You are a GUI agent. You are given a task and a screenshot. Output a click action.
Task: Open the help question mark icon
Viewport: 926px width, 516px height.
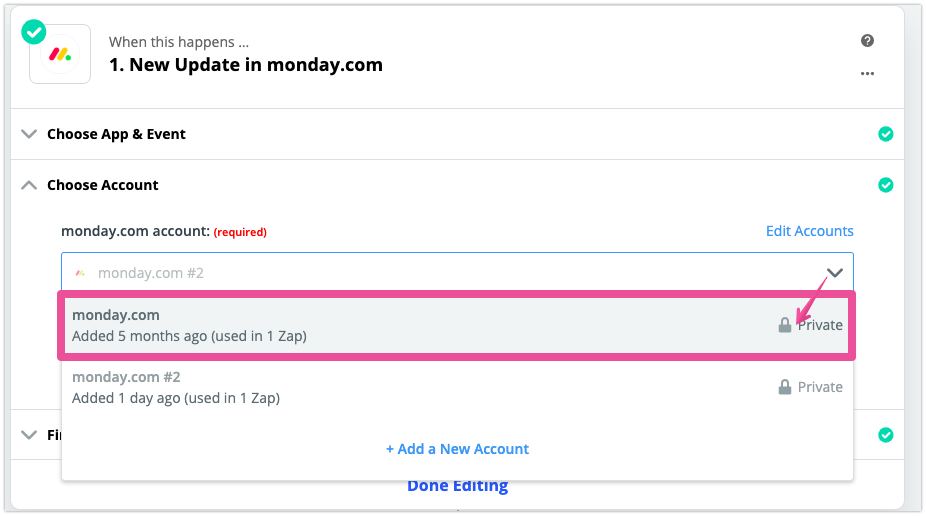[x=867, y=41]
